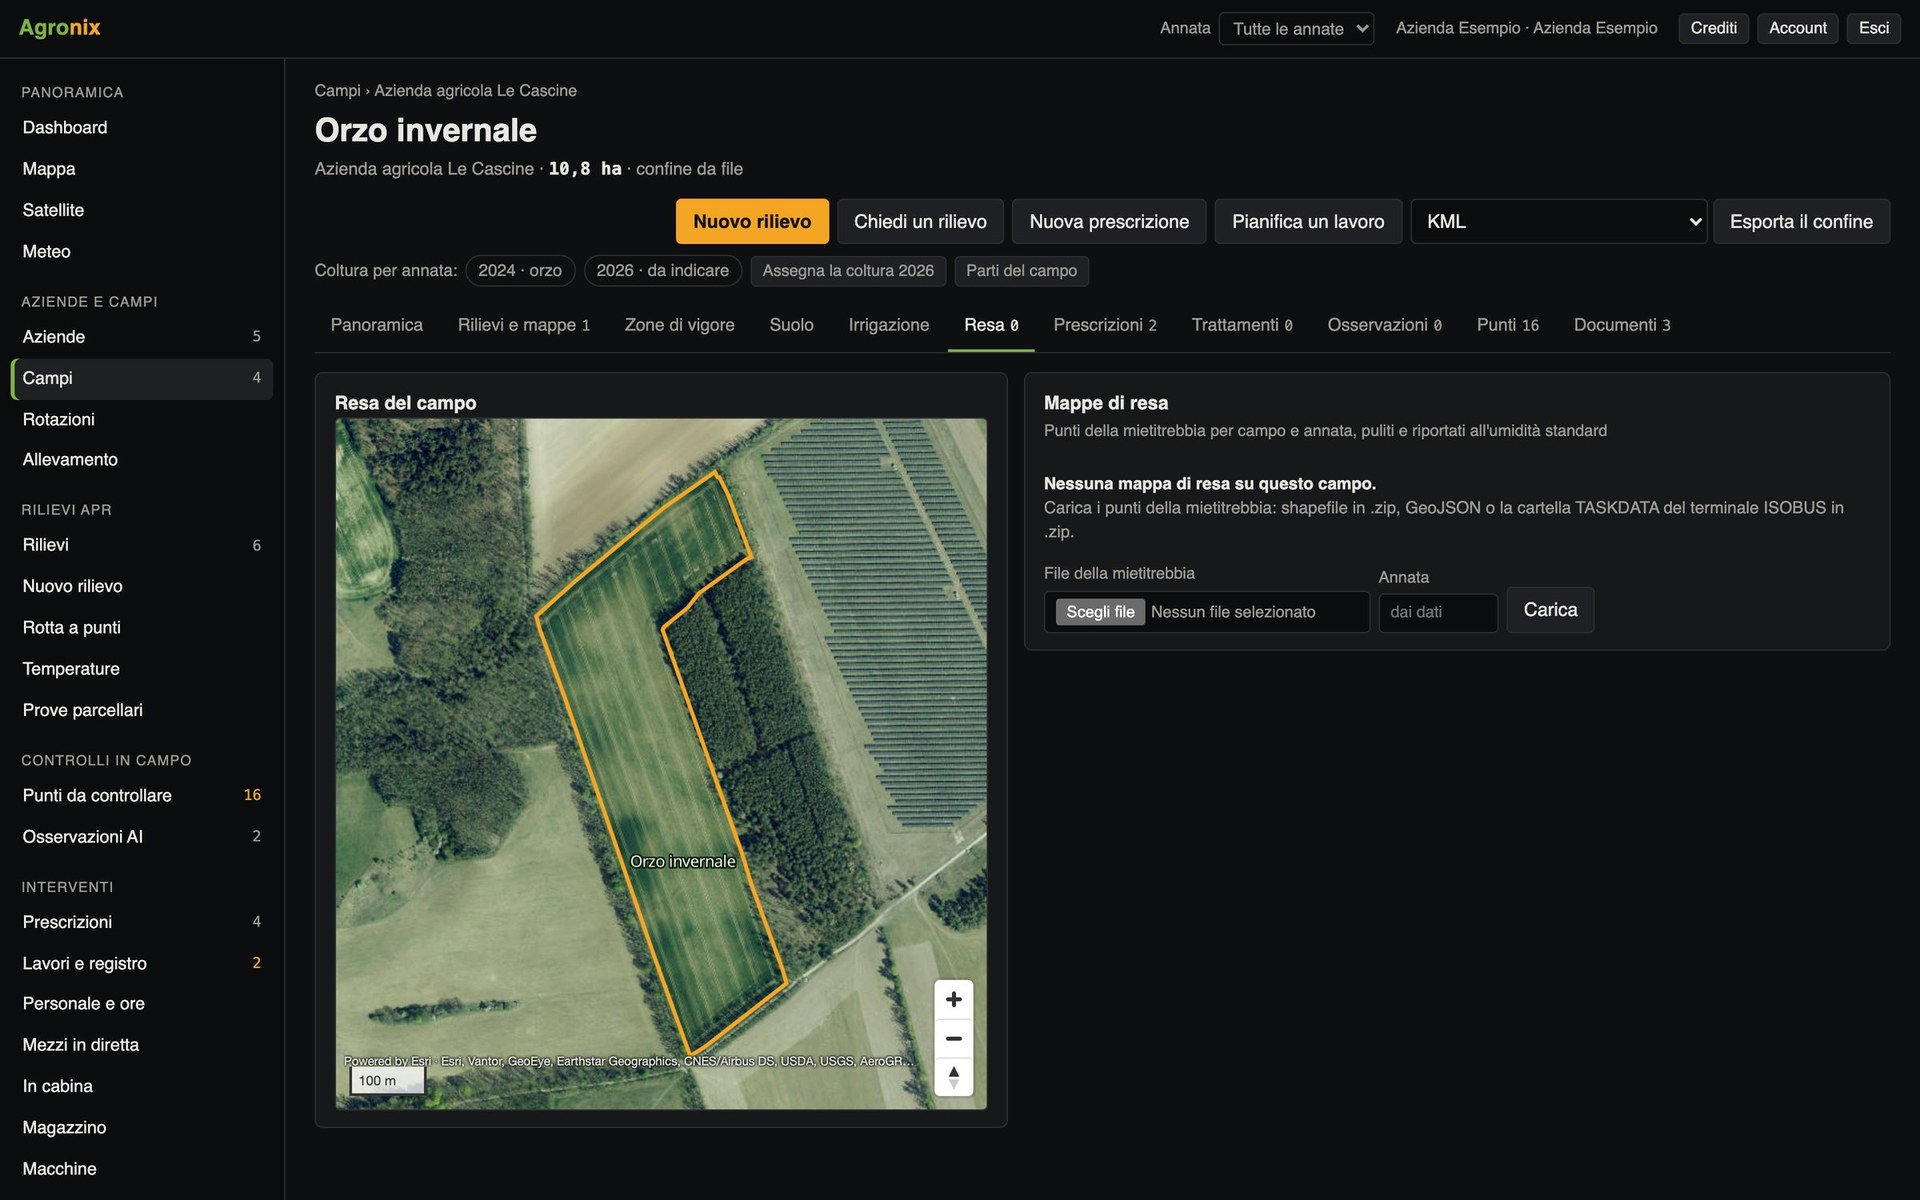Open the Trattamenti tab

[1241, 325]
